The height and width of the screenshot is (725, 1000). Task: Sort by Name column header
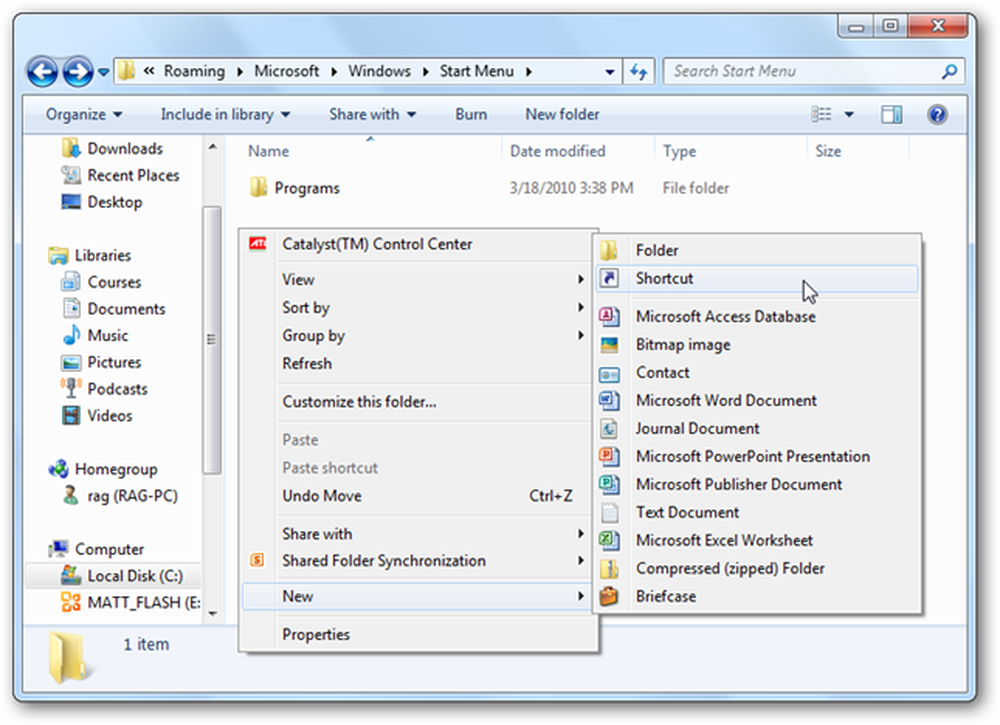coord(268,152)
